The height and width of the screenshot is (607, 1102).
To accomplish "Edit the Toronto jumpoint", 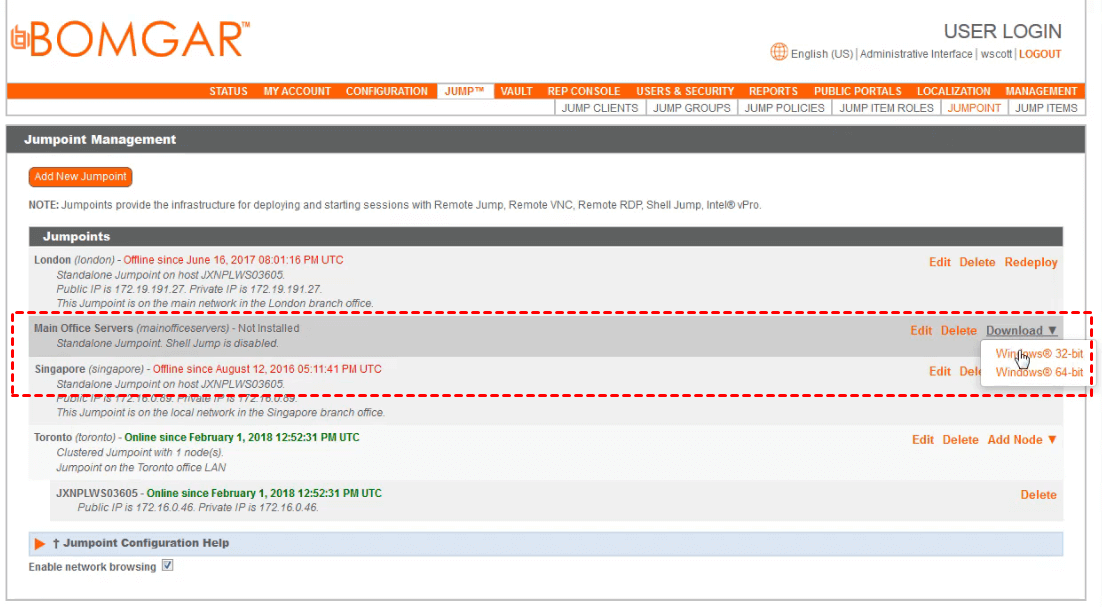I will pyautogui.click(x=923, y=440).
